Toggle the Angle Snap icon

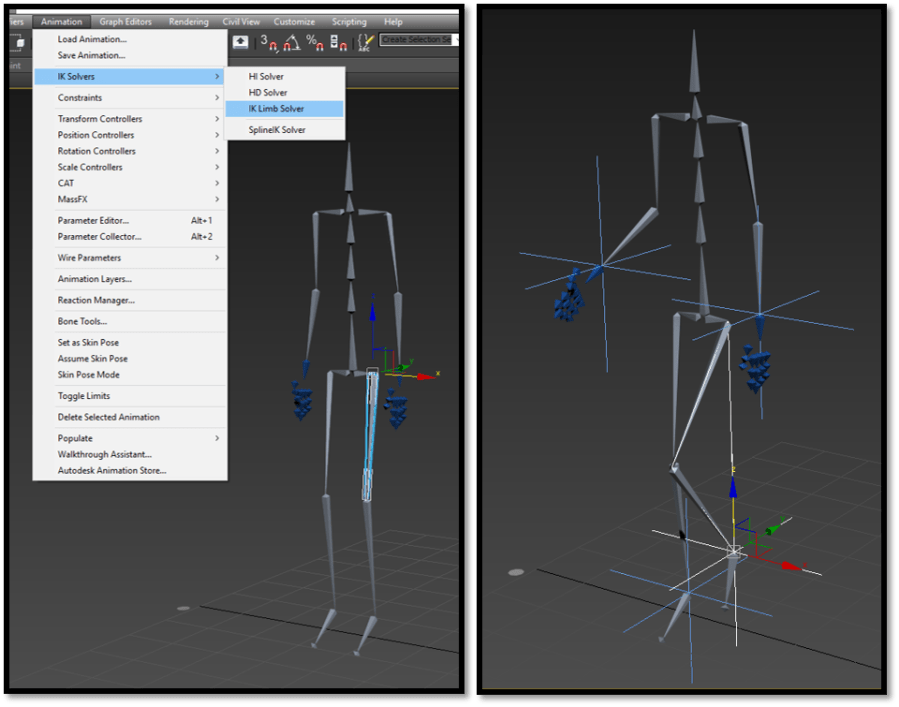pos(290,42)
